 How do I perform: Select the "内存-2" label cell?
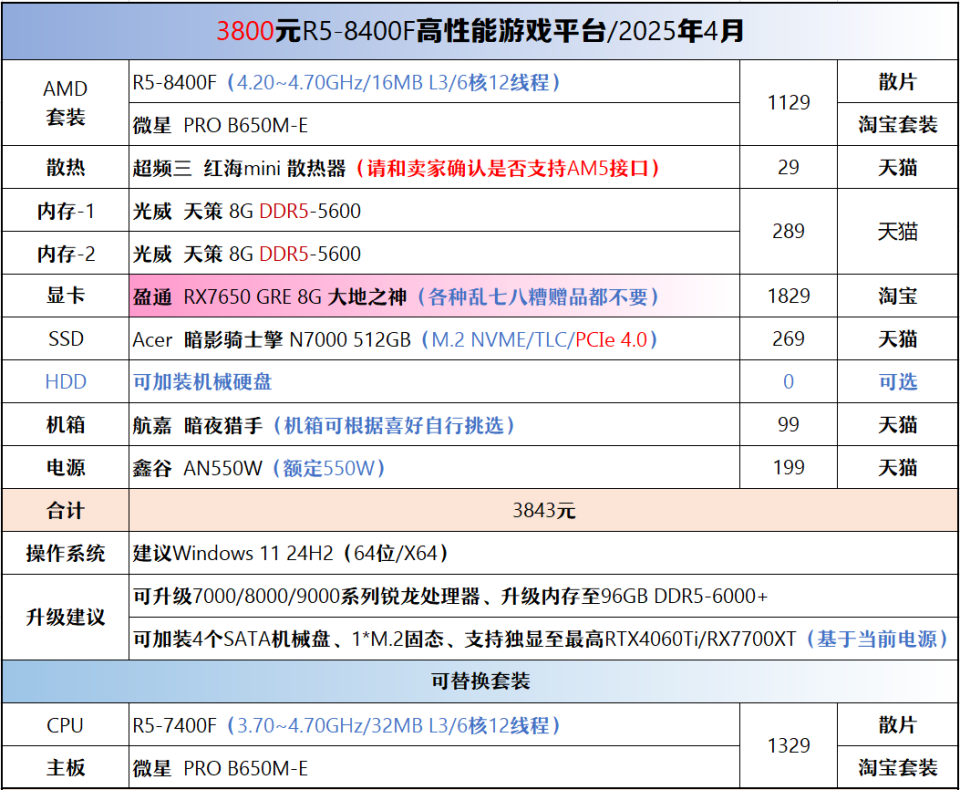pos(66,254)
